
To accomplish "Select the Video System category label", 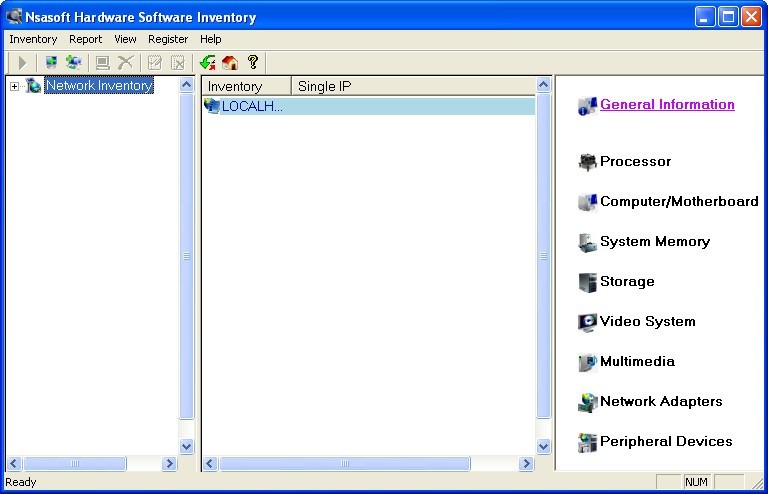I will pyautogui.click(x=648, y=321).
